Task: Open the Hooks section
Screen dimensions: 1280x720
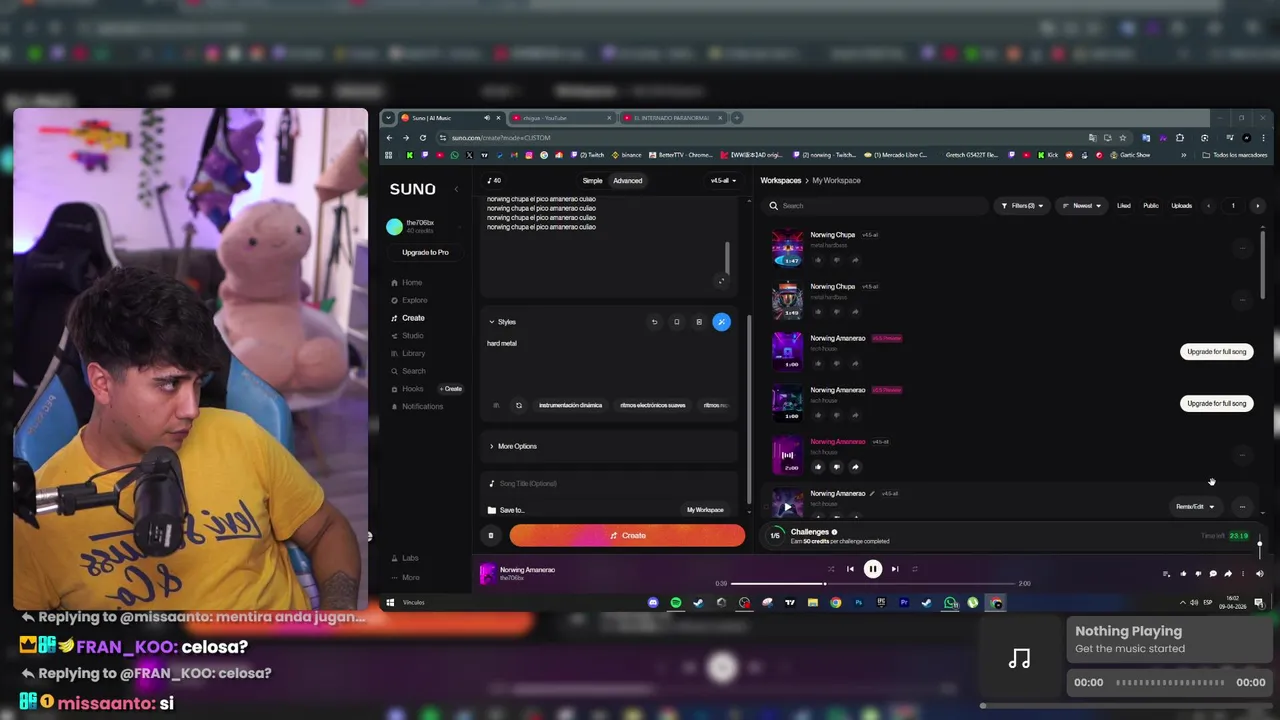Action: pyautogui.click(x=407, y=389)
